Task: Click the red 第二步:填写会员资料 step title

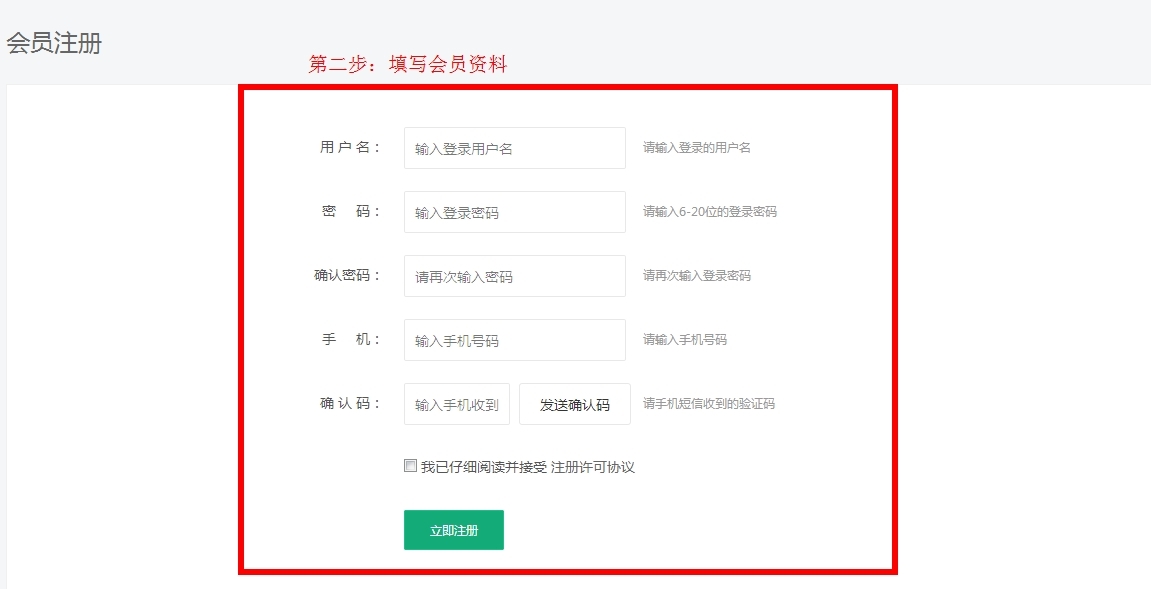Action: 408,65
